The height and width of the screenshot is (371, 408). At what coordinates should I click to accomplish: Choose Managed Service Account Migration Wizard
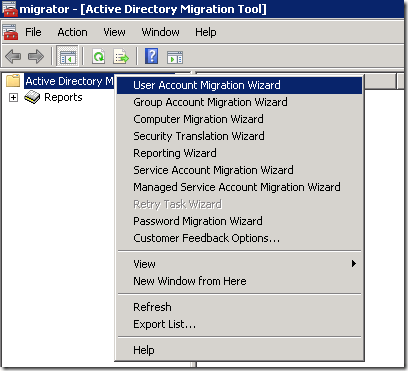239,187
